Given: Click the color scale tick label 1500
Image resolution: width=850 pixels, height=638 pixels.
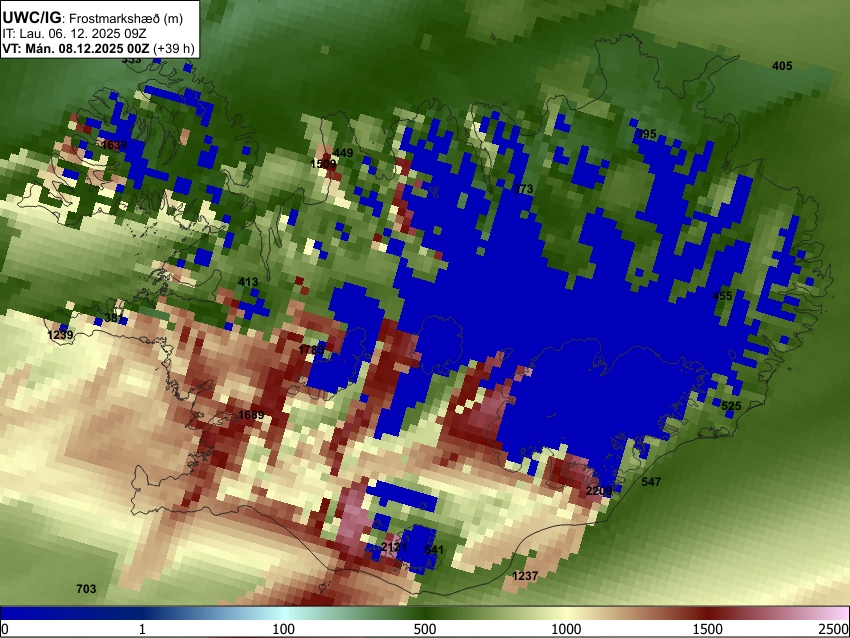Looking at the screenshot, I should pos(708,629).
